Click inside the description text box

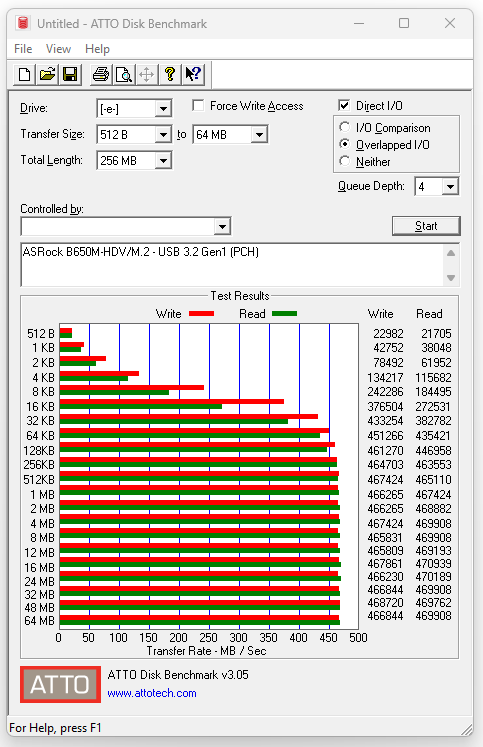click(232, 265)
